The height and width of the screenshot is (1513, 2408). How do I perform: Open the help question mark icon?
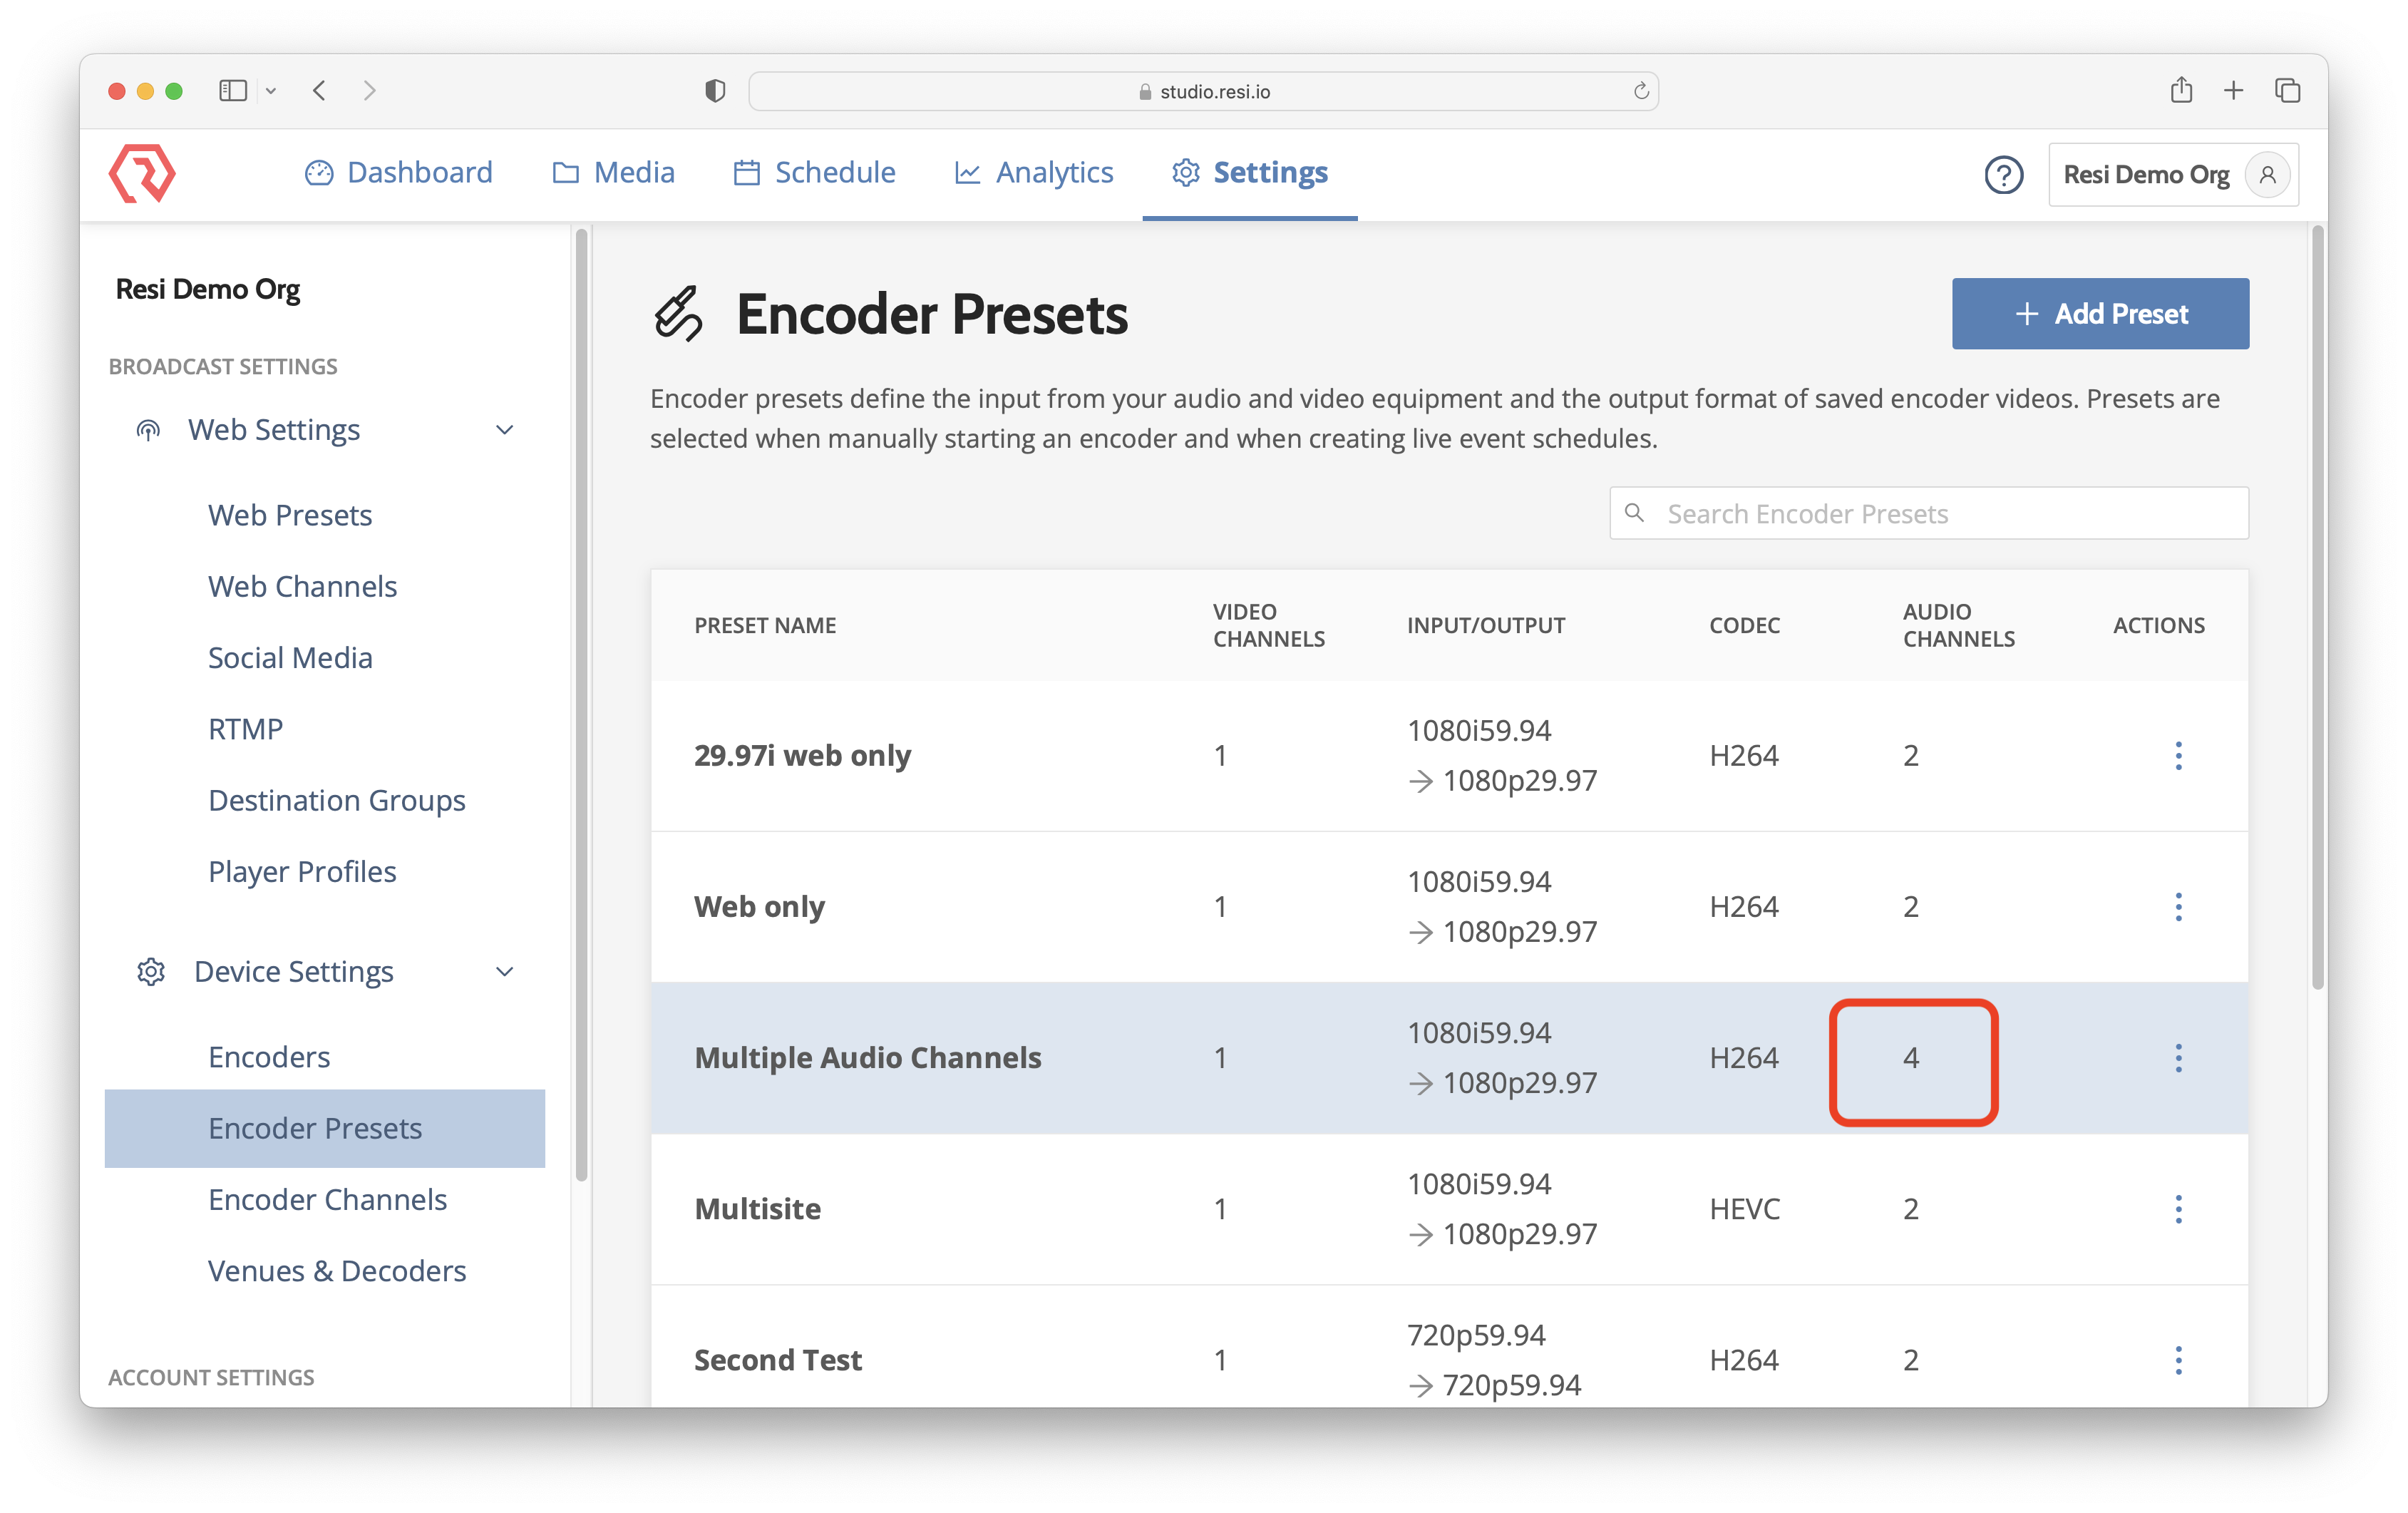(x=2003, y=175)
